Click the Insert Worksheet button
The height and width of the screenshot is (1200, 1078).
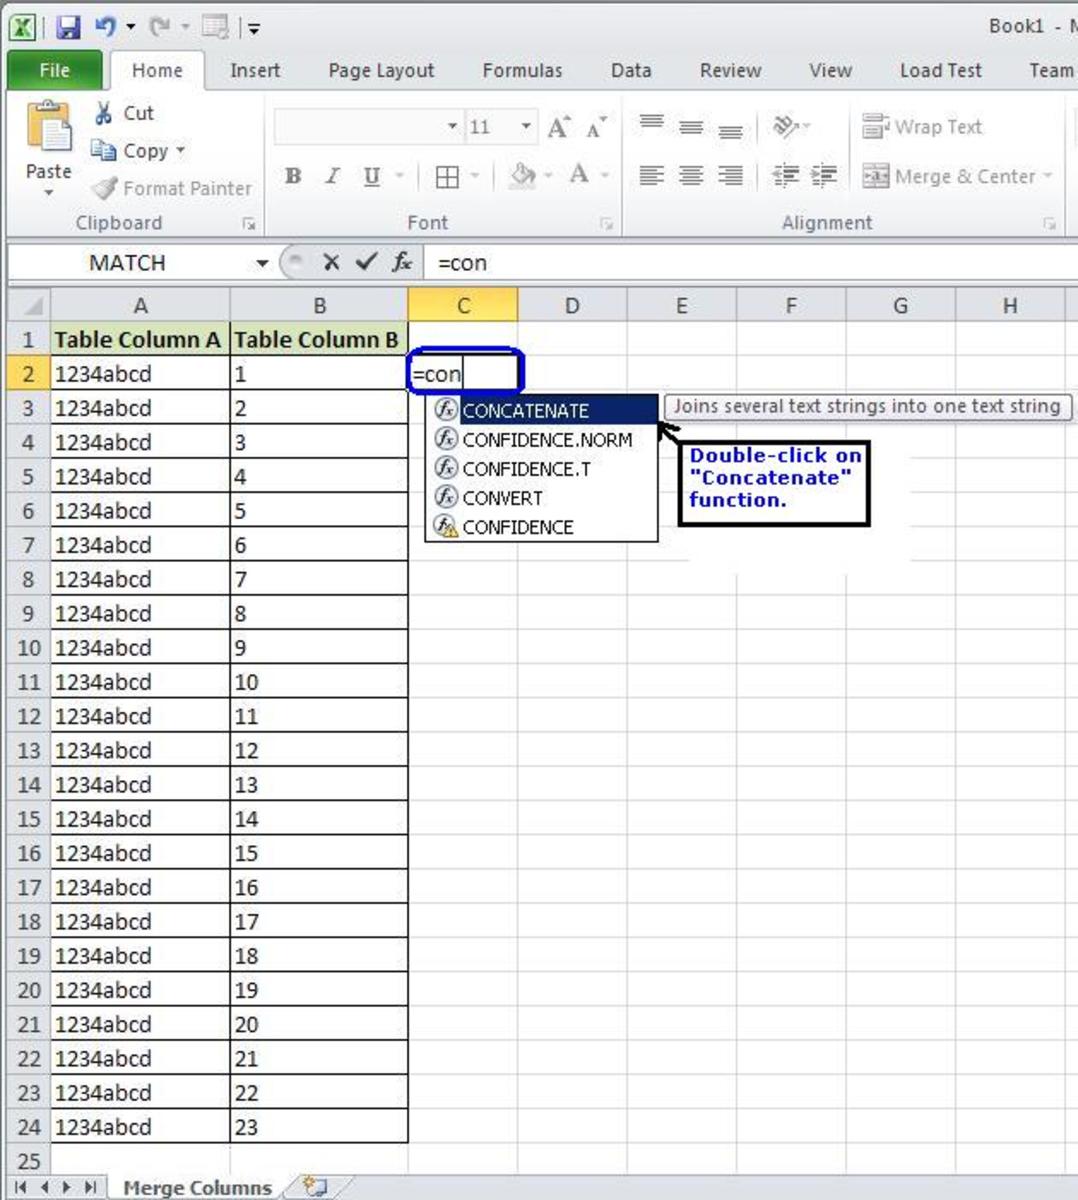[315, 1186]
